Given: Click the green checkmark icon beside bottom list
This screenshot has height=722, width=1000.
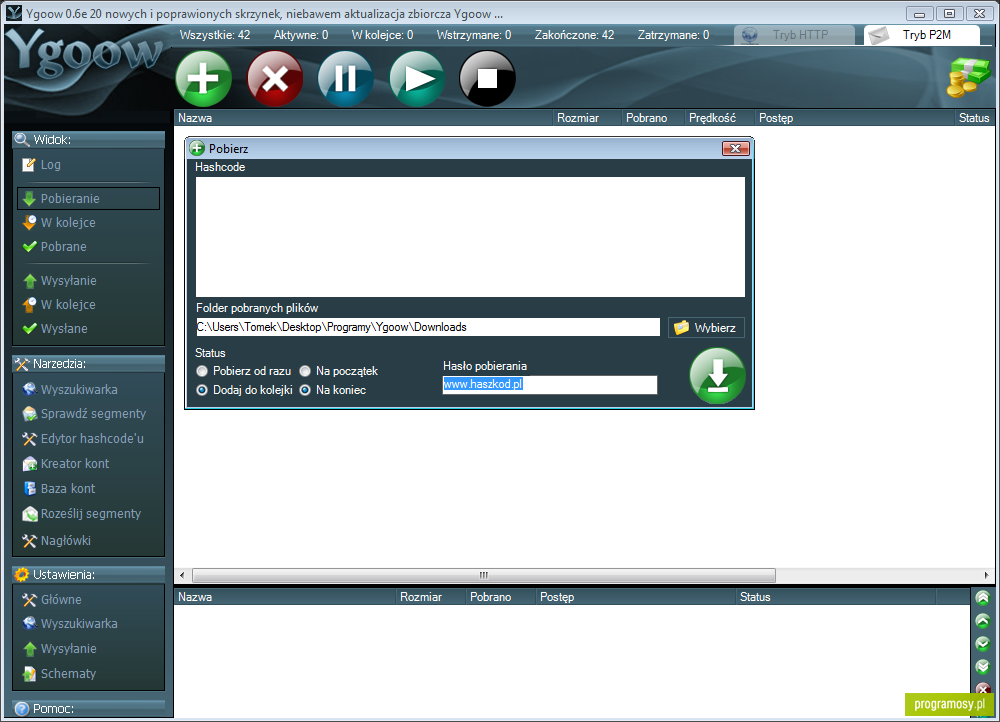Looking at the screenshot, I should 983,644.
